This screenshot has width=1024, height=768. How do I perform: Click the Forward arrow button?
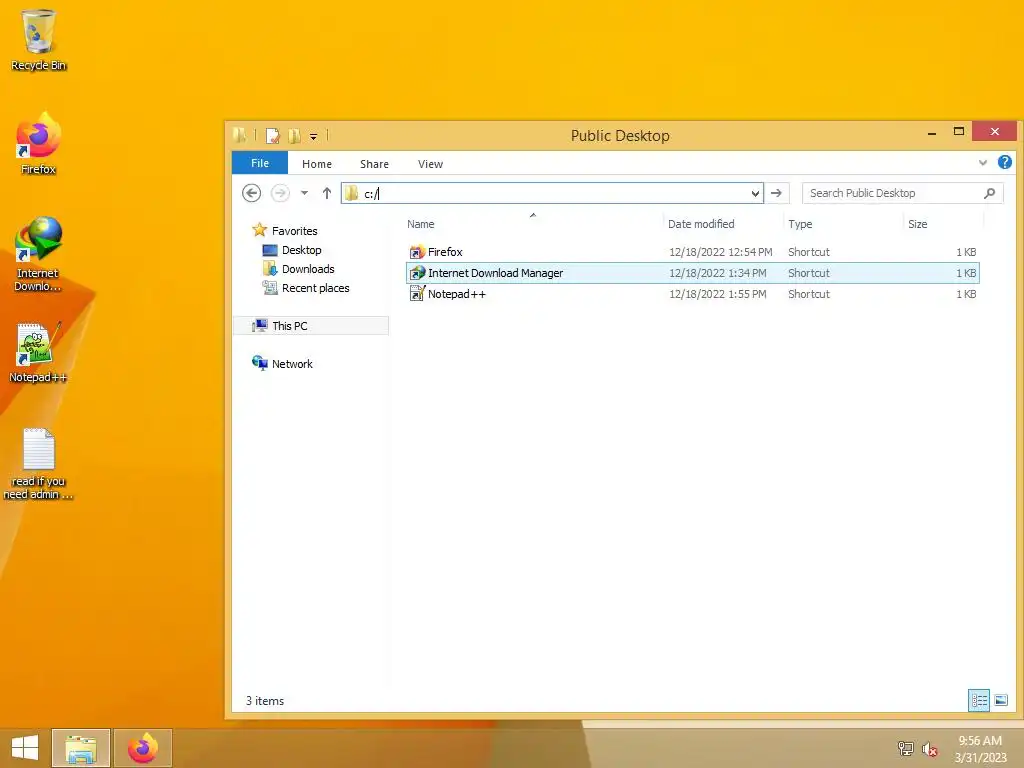tap(280, 193)
